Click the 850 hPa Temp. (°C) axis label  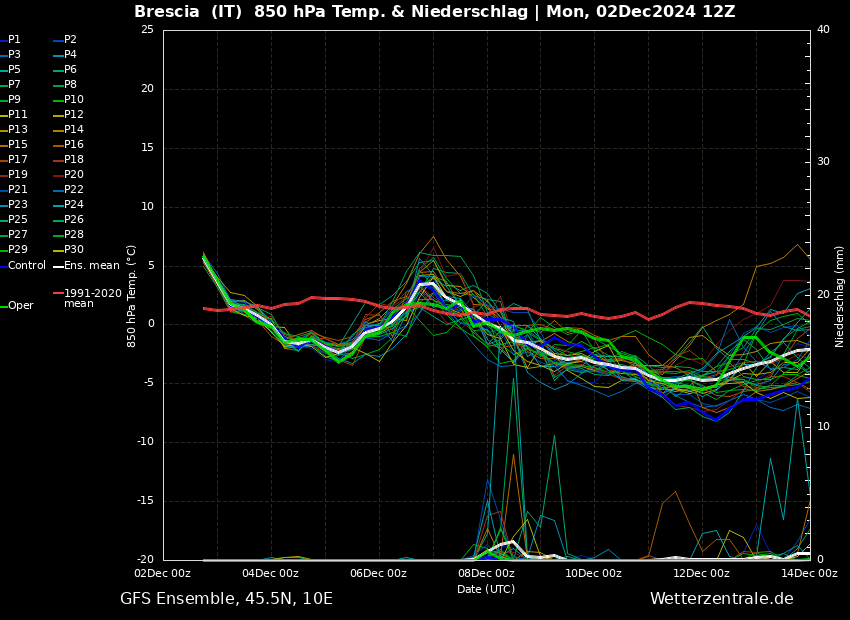(131, 296)
